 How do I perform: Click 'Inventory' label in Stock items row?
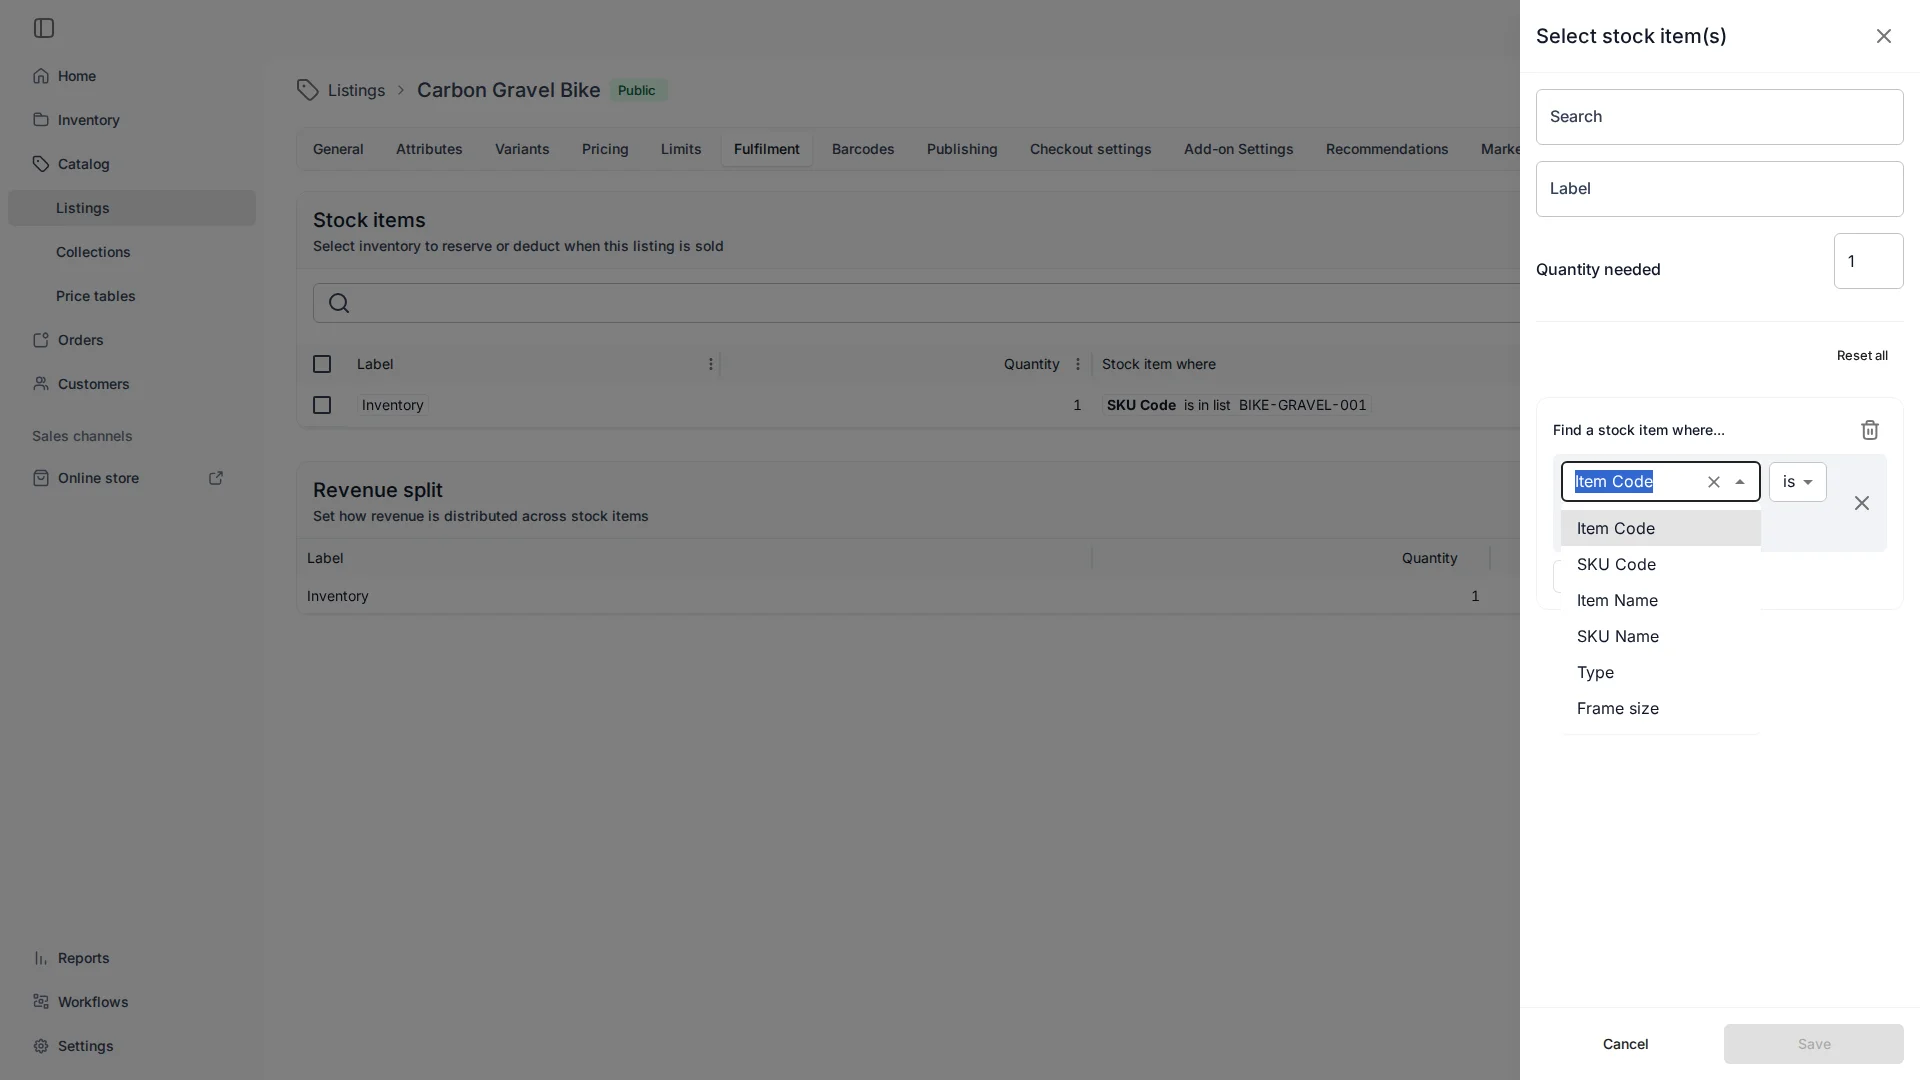[x=393, y=405]
